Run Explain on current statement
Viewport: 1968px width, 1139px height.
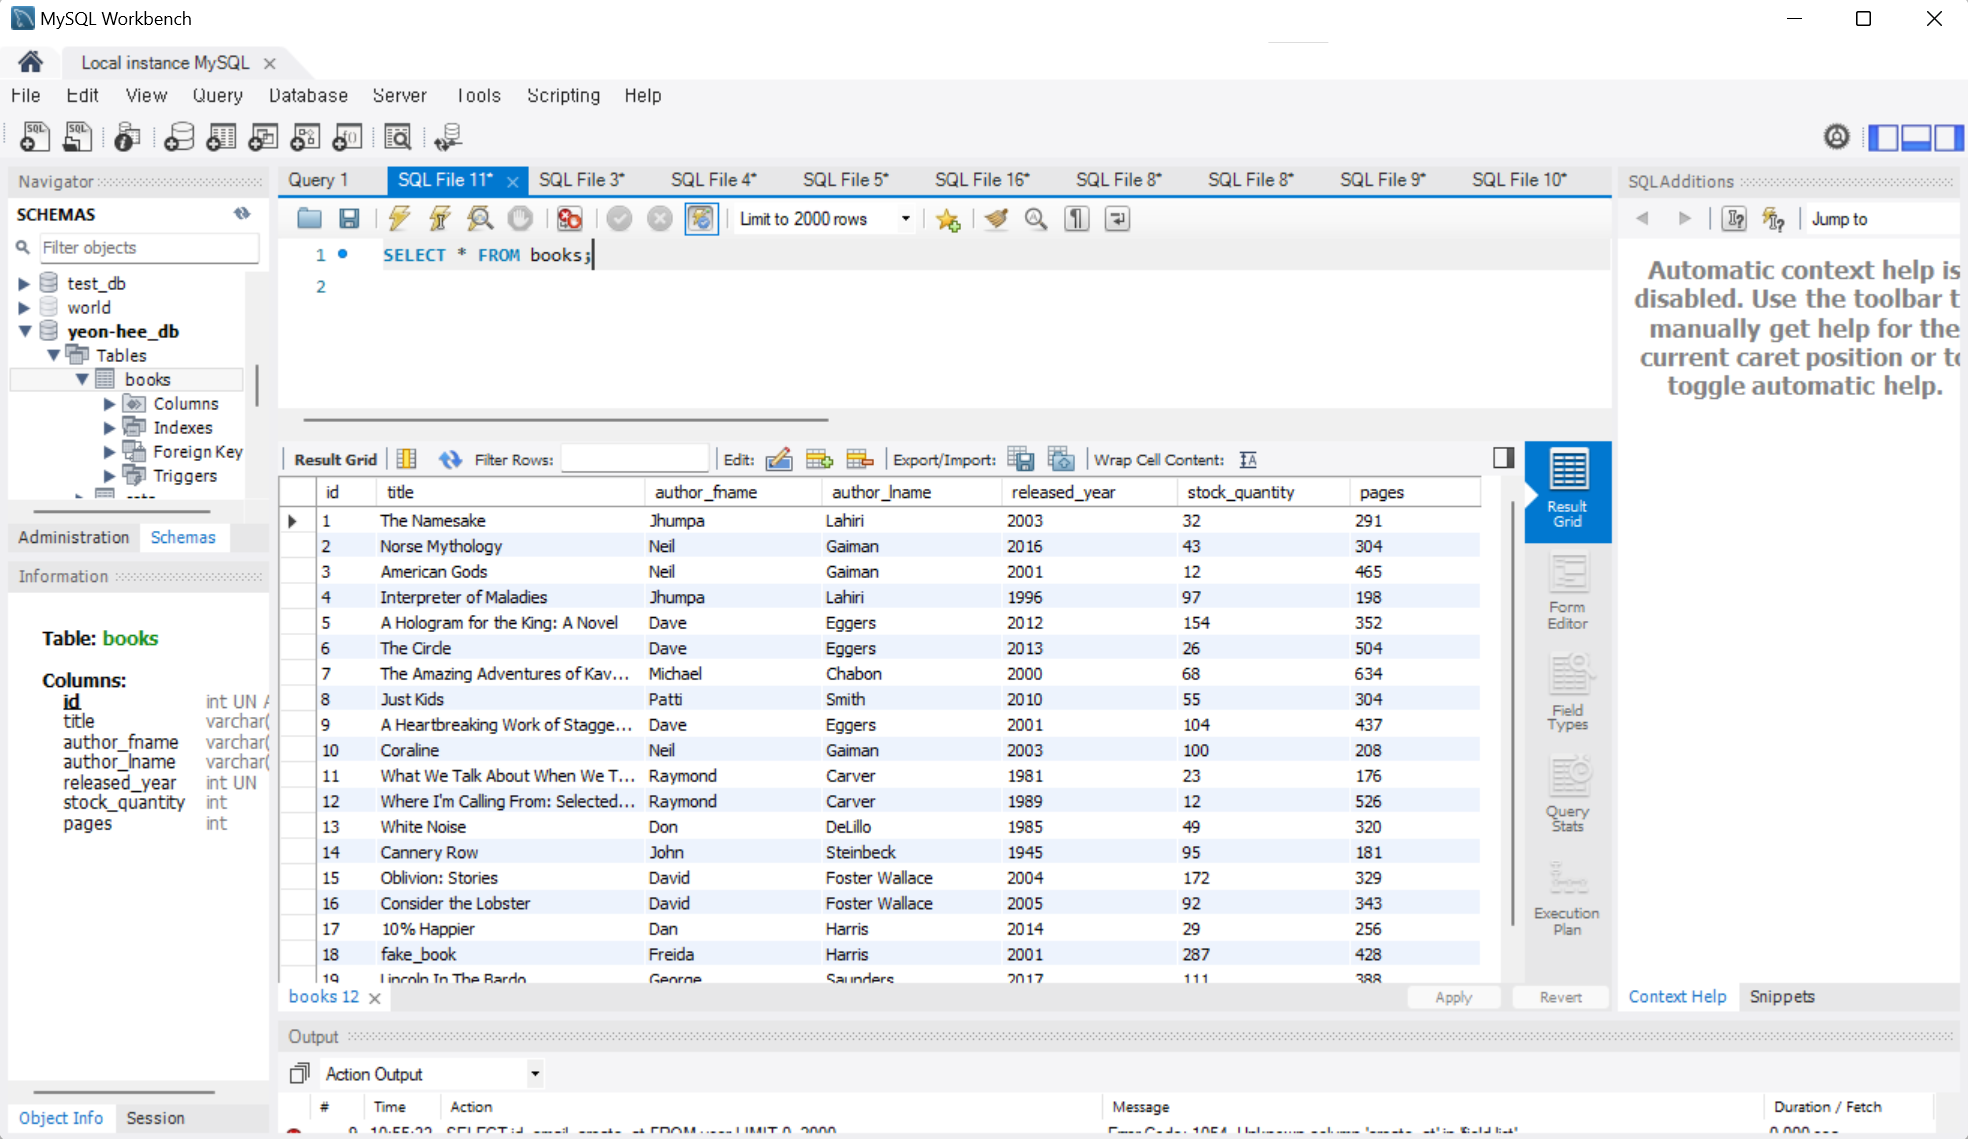(480, 219)
